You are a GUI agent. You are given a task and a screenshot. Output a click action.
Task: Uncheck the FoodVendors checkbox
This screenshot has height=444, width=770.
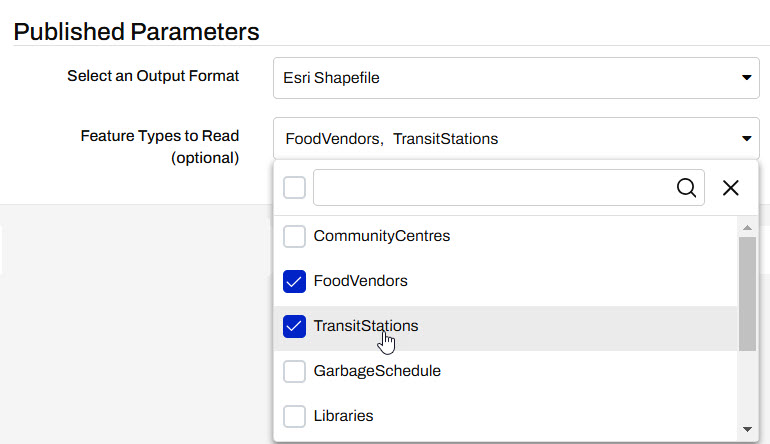tap(294, 282)
